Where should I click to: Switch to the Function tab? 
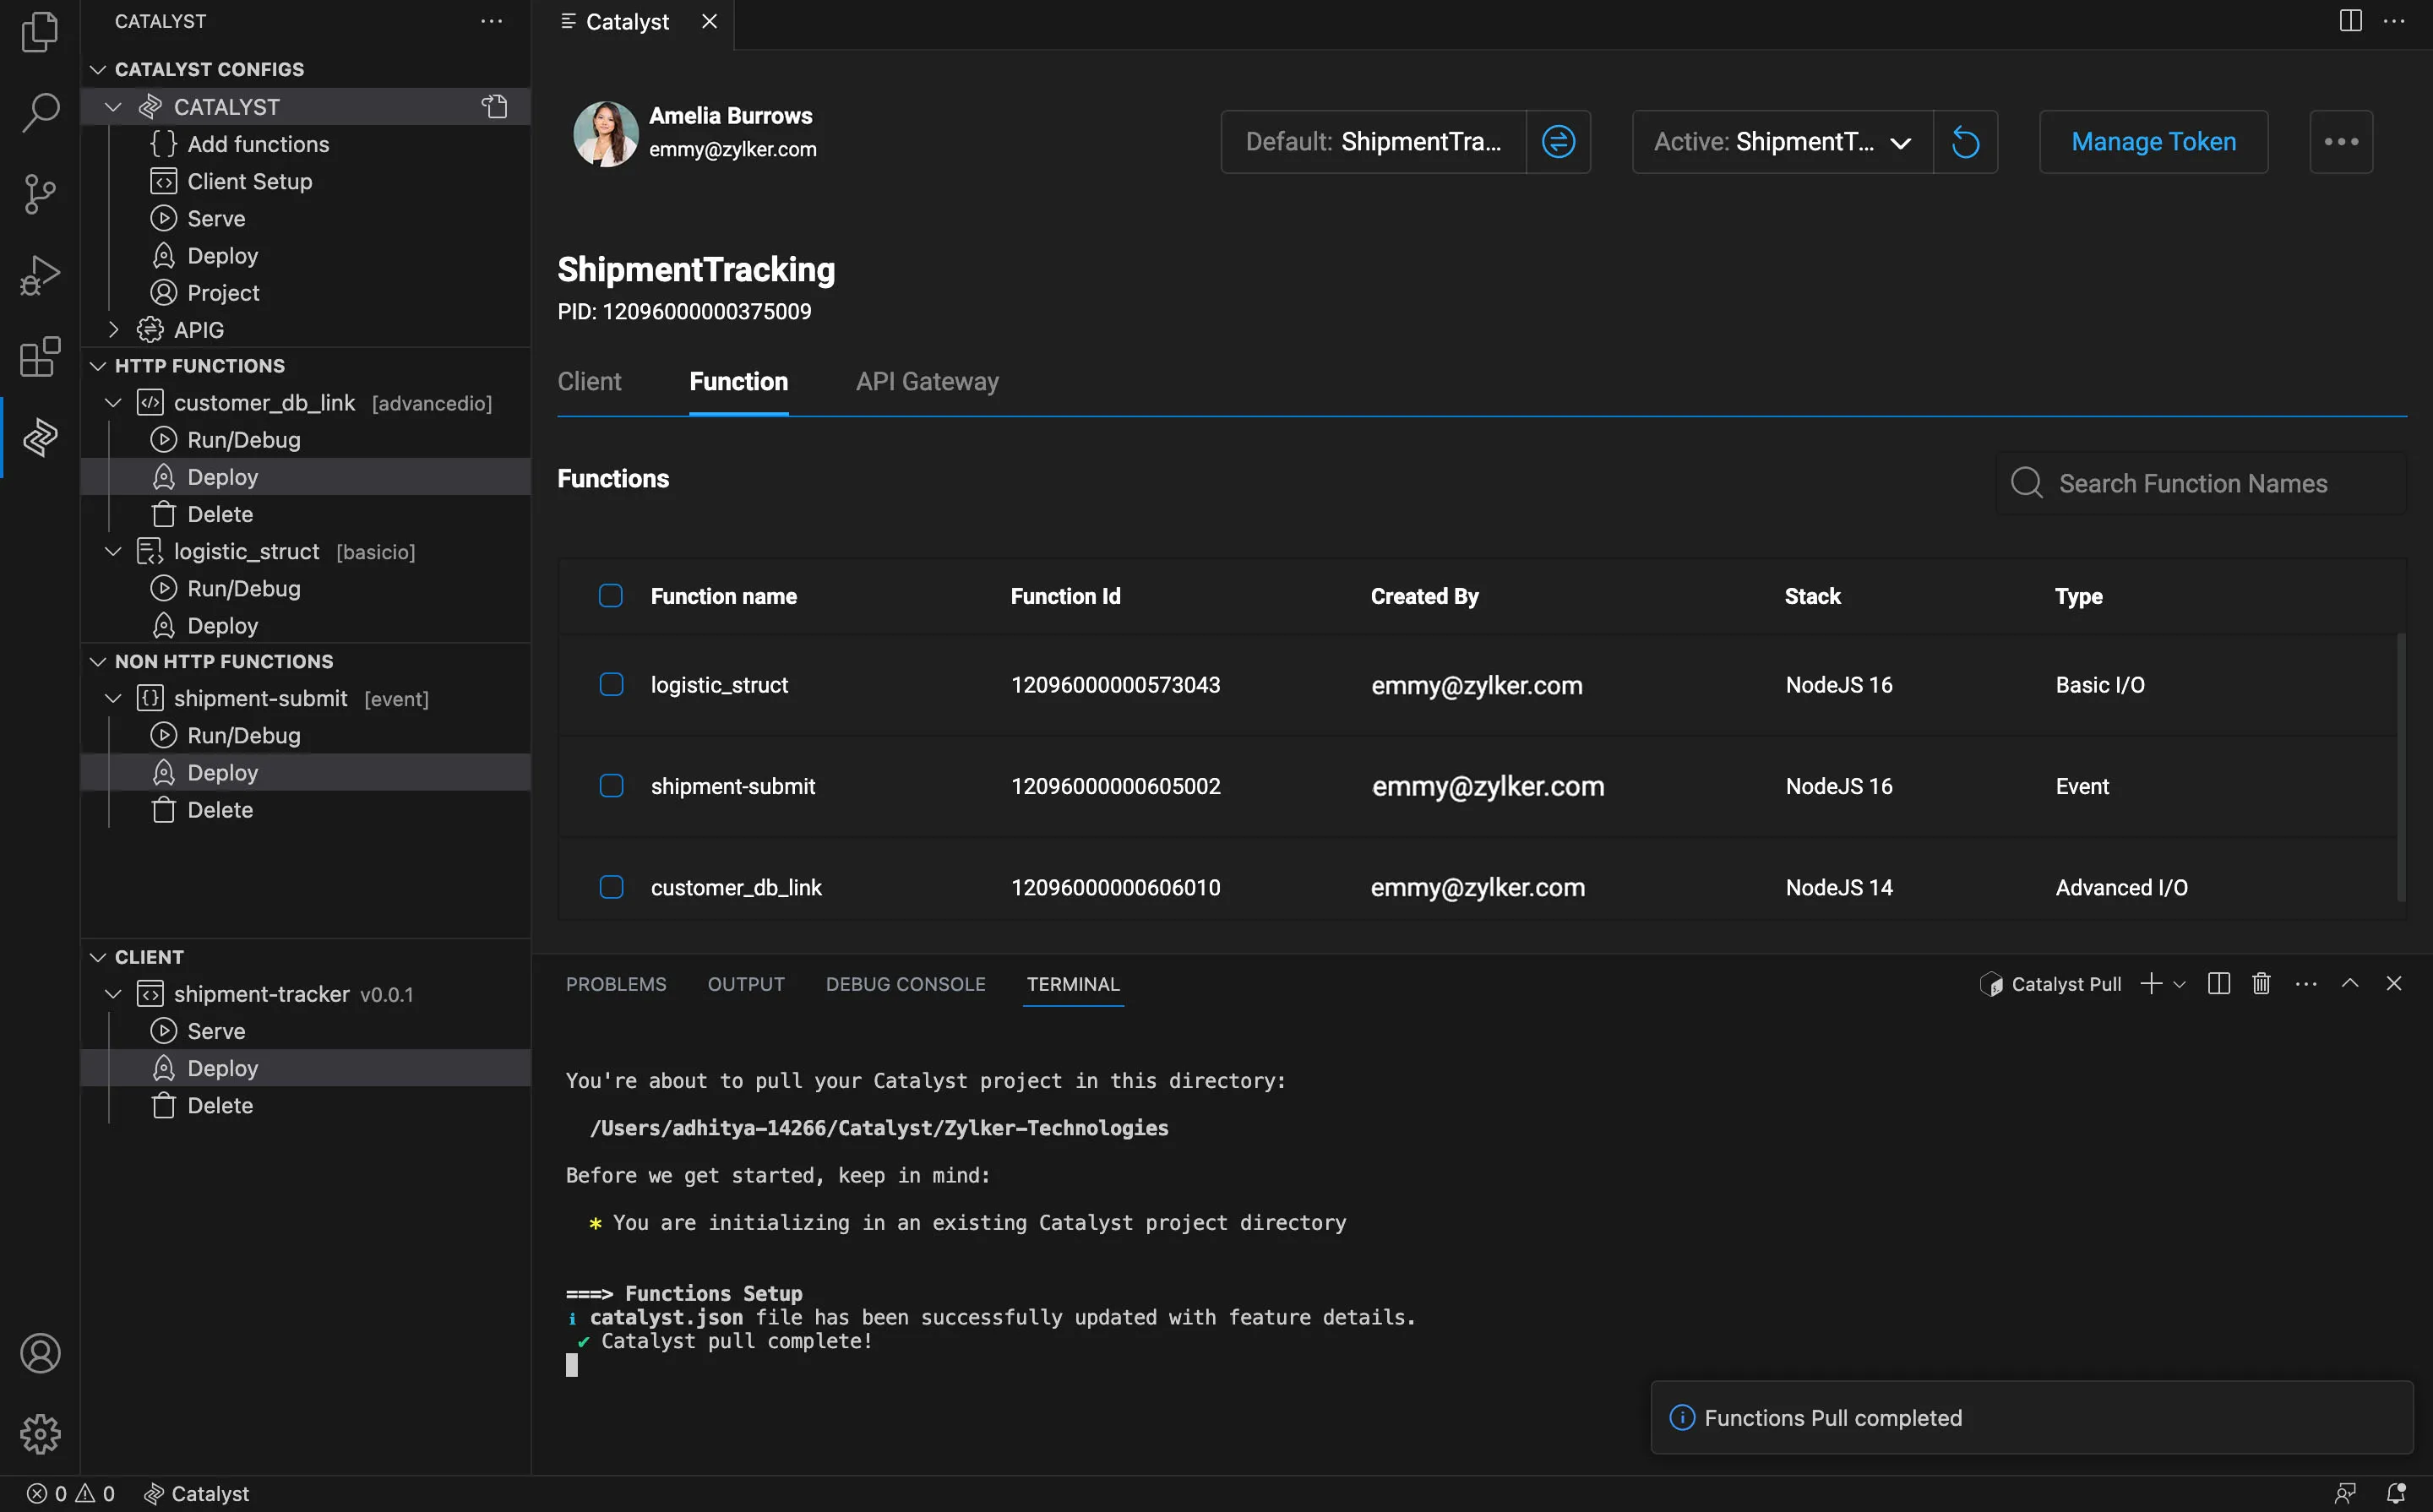(x=738, y=381)
